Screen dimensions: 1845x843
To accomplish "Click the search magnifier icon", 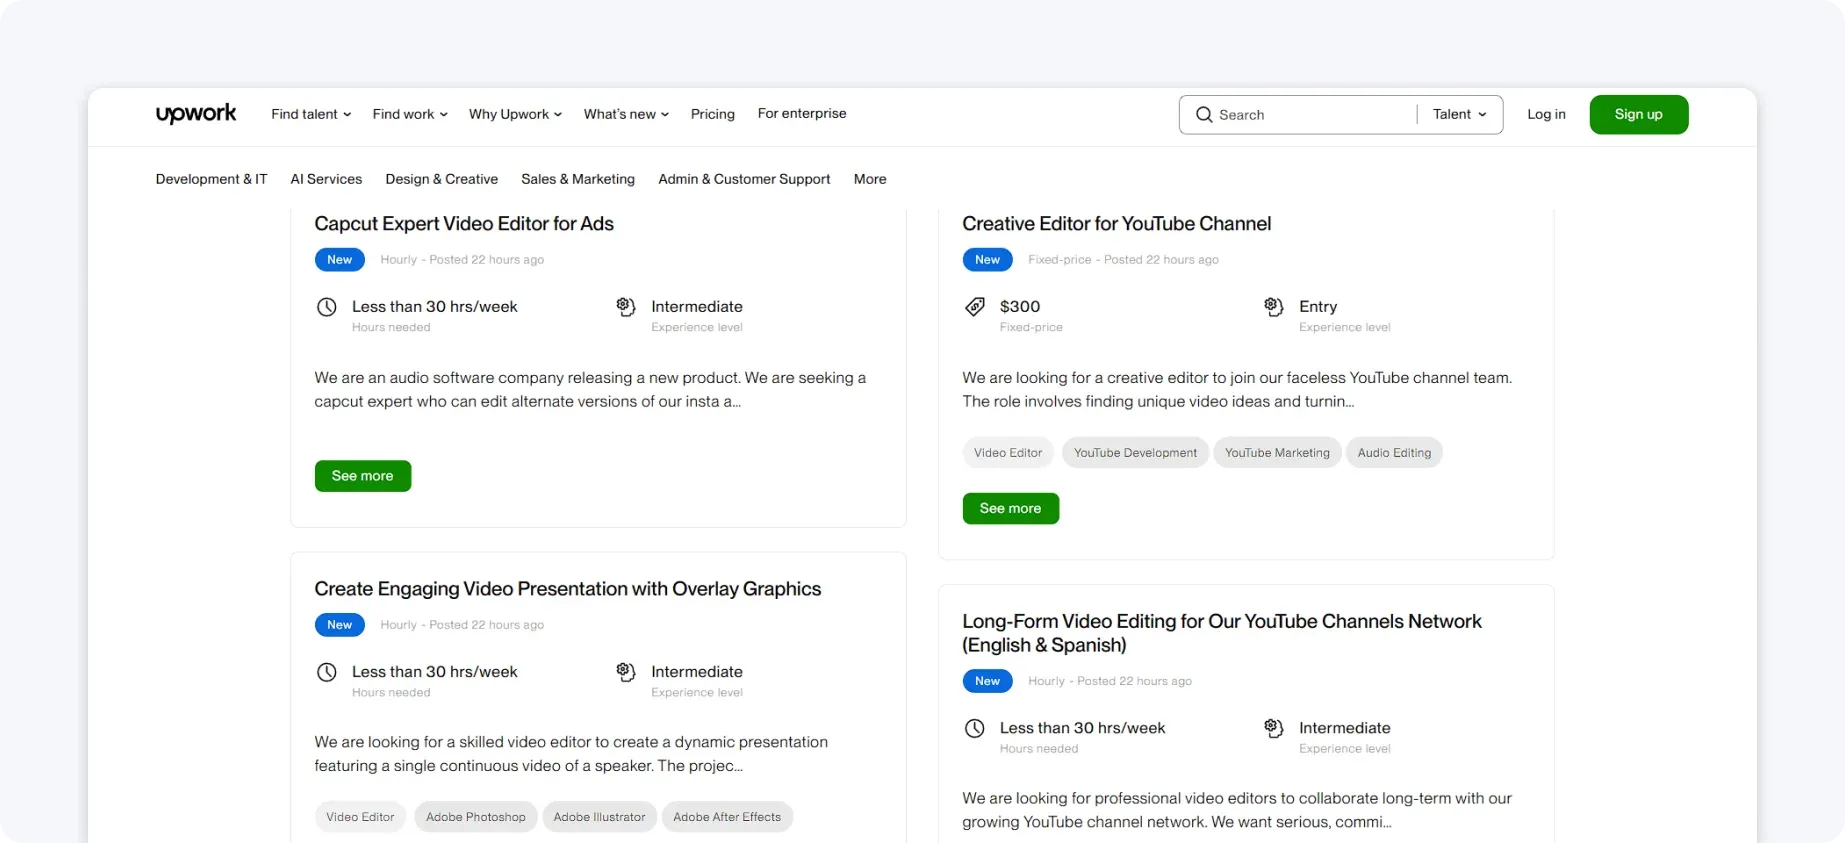I will click(1204, 115).
